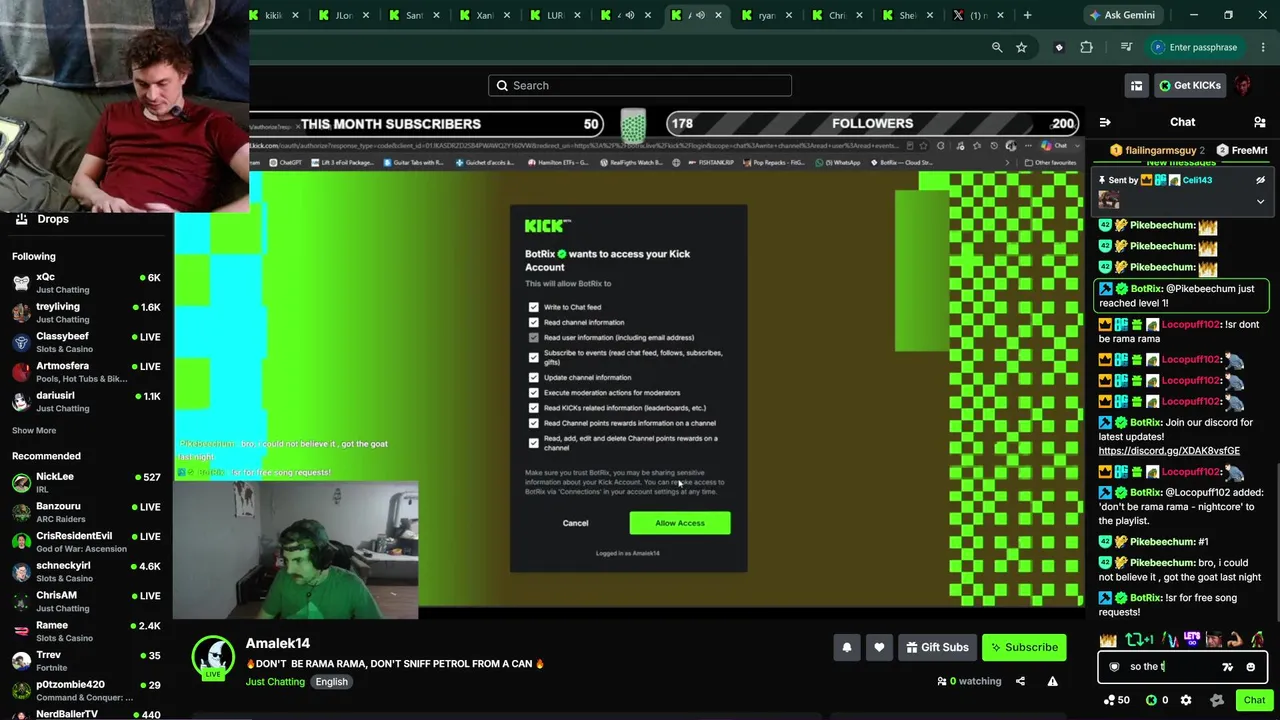Click Amalek14 channel avatar

213,656
